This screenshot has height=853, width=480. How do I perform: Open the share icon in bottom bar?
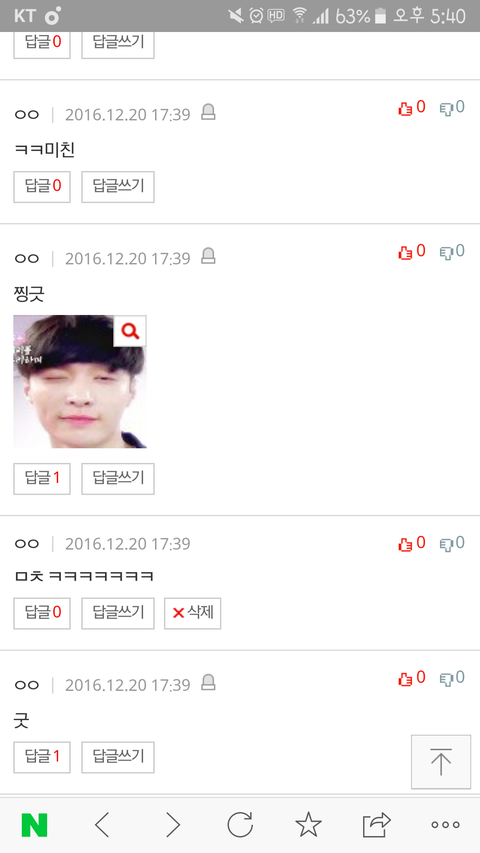point(377,825)
